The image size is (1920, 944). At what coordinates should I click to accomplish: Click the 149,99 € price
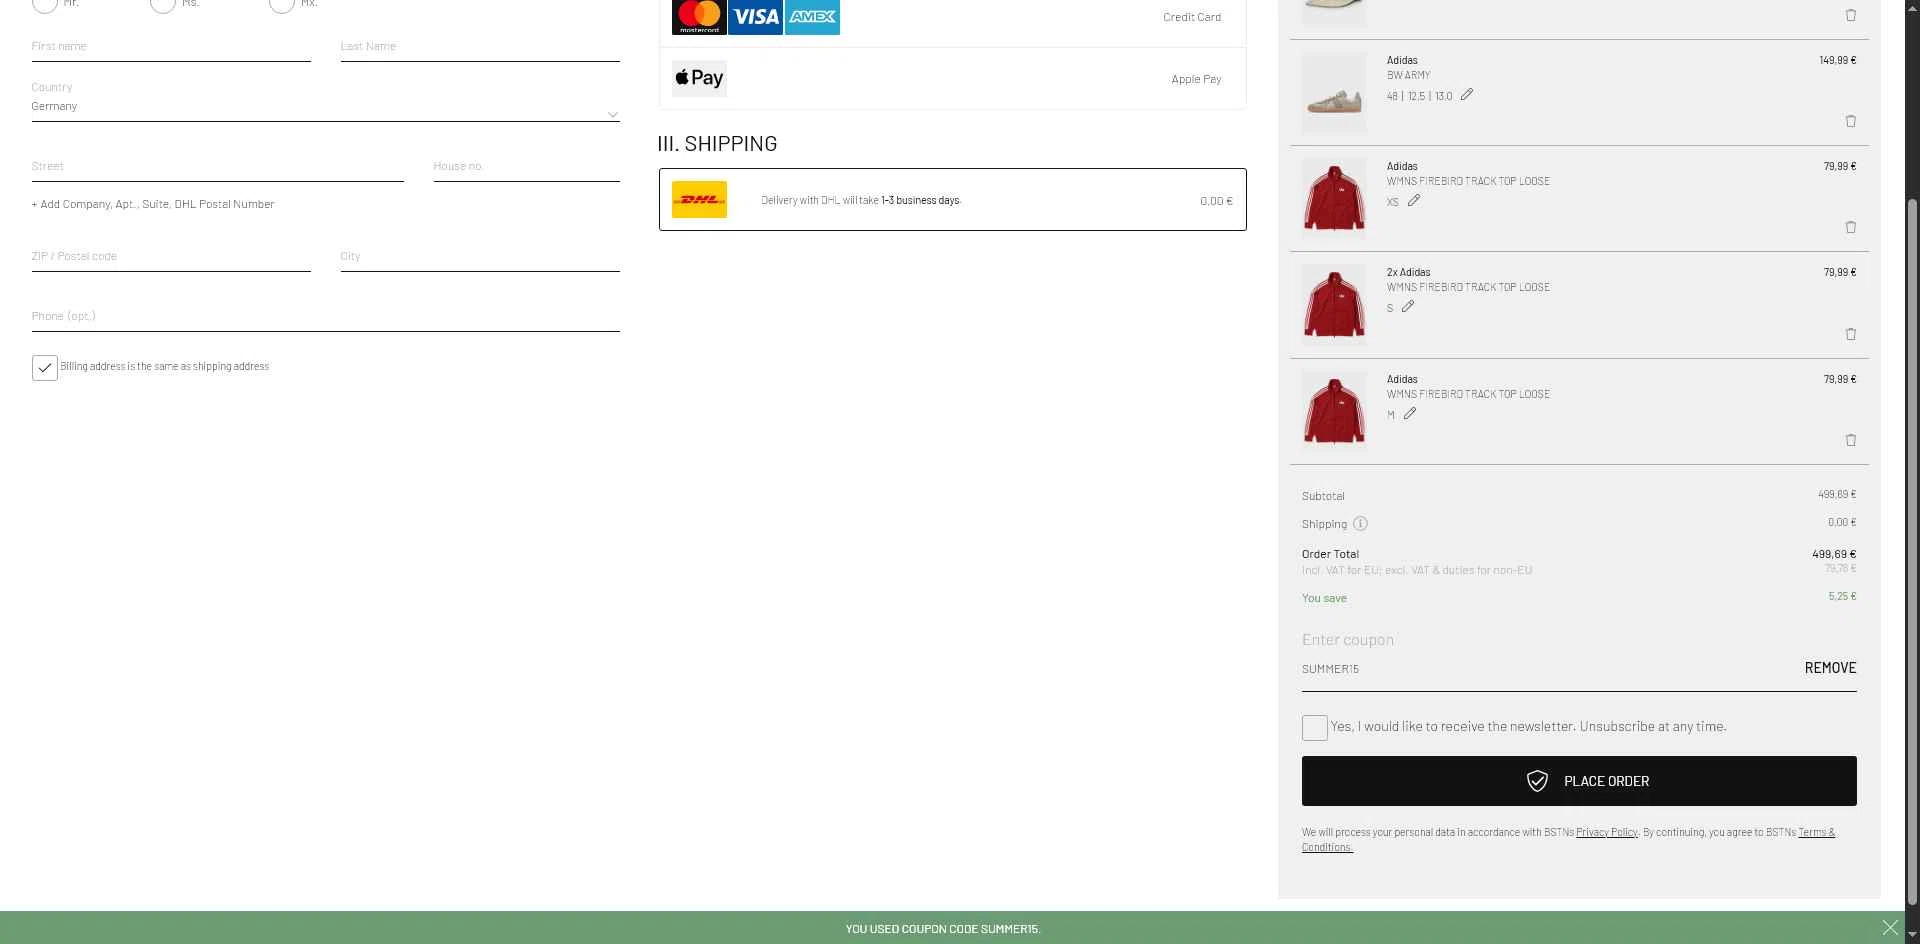point(1838,60)
